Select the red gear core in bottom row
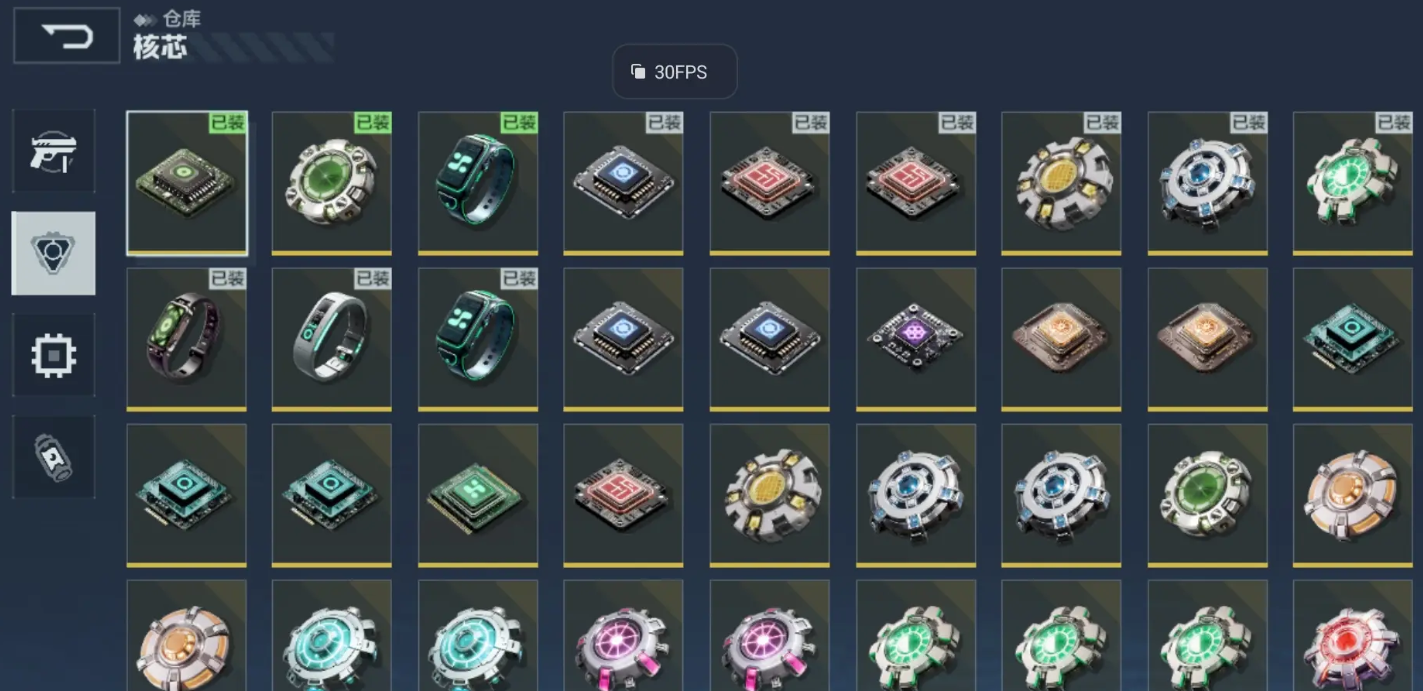Image resolution: width=1423 pixels, height=691 pixels. [1353, 636]
